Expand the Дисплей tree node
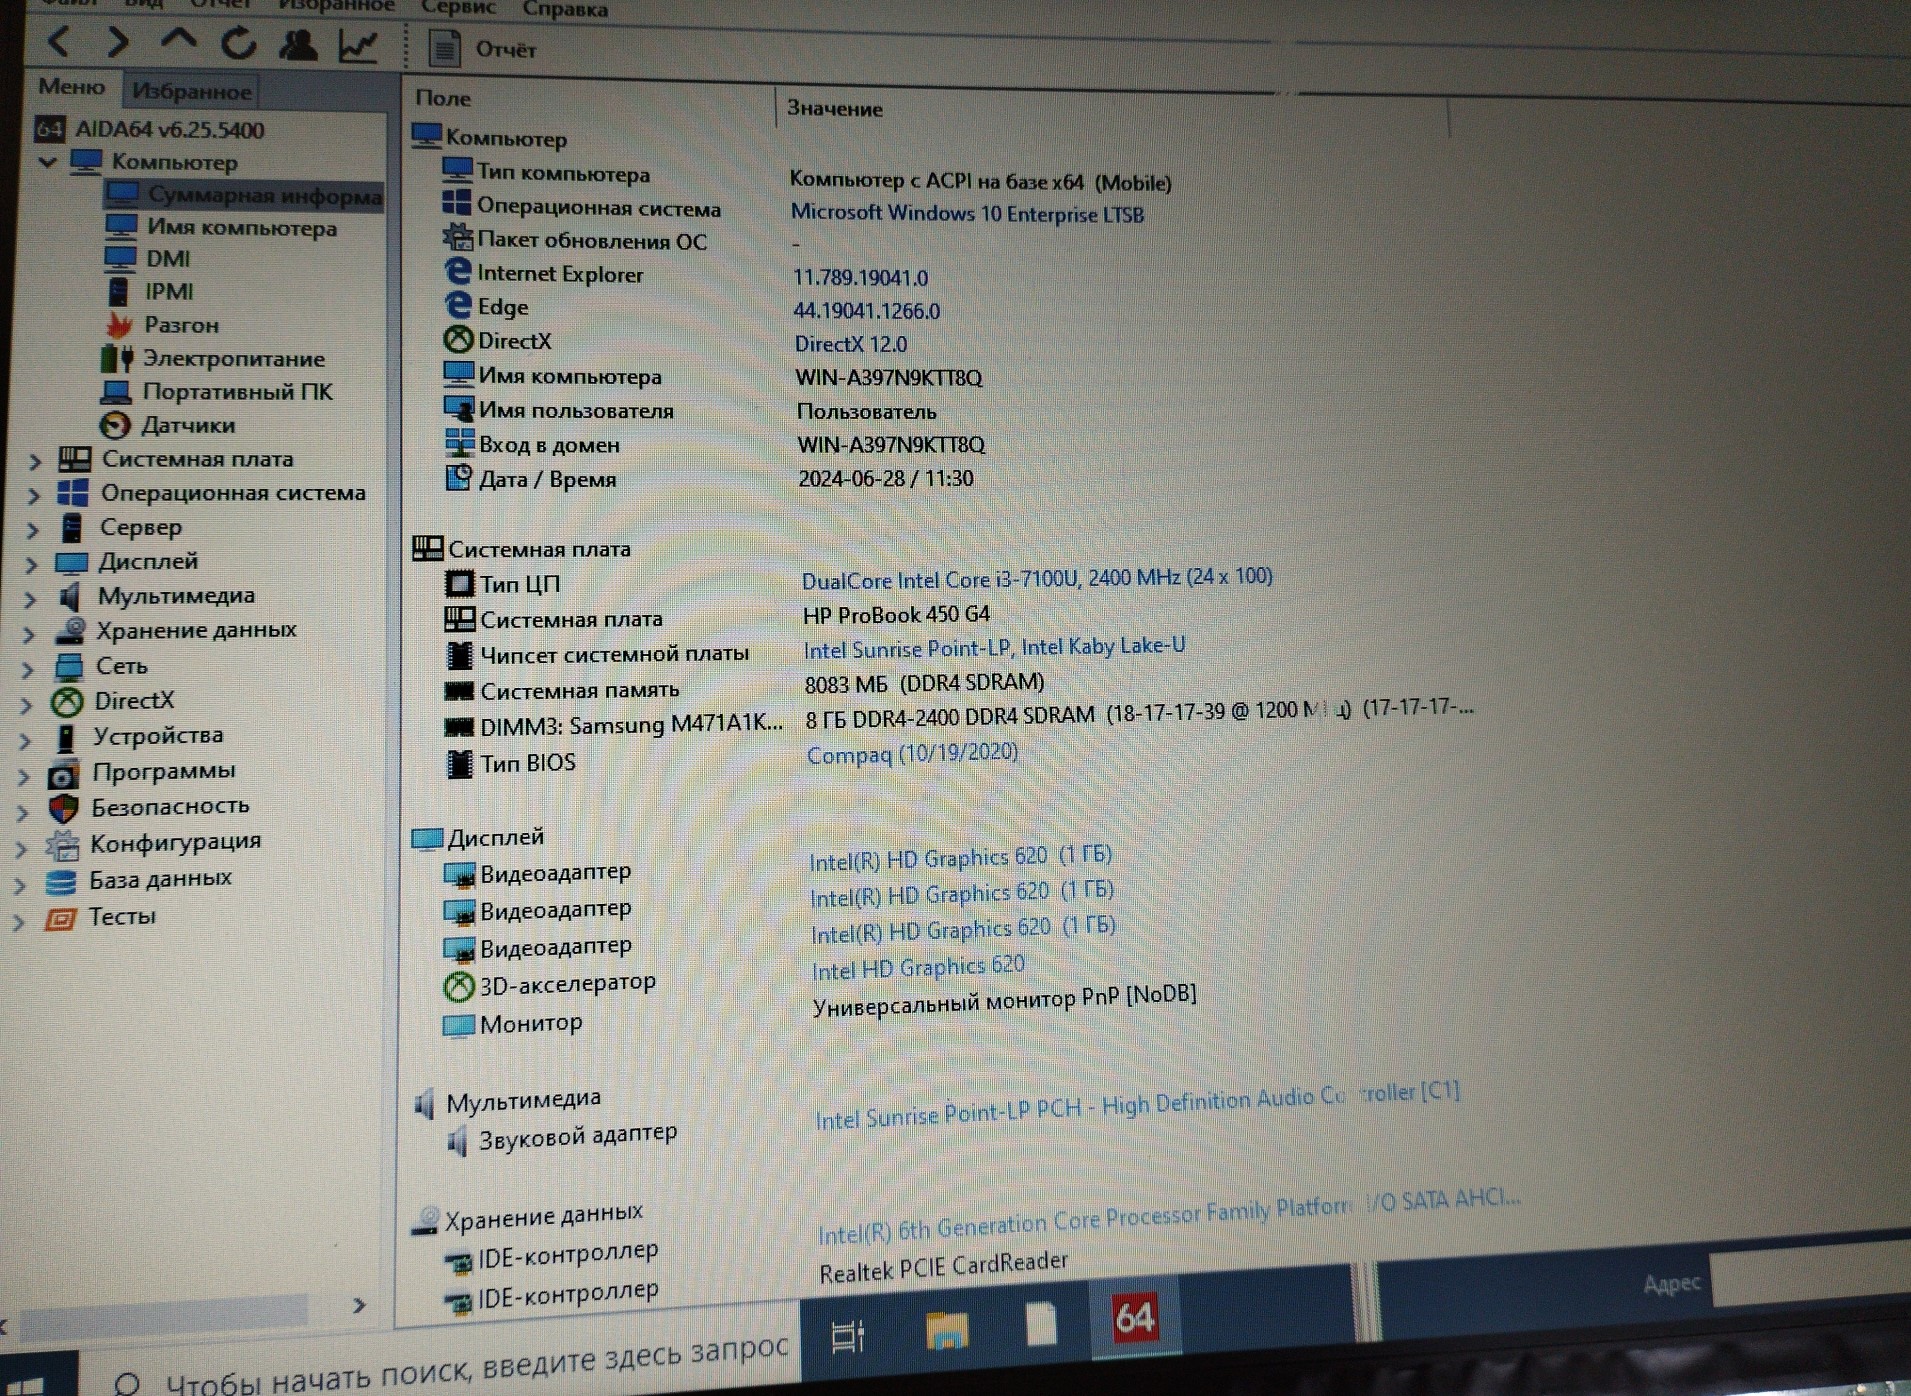This screenshot has height=1396, width=1911. click(x=31, y=564)
